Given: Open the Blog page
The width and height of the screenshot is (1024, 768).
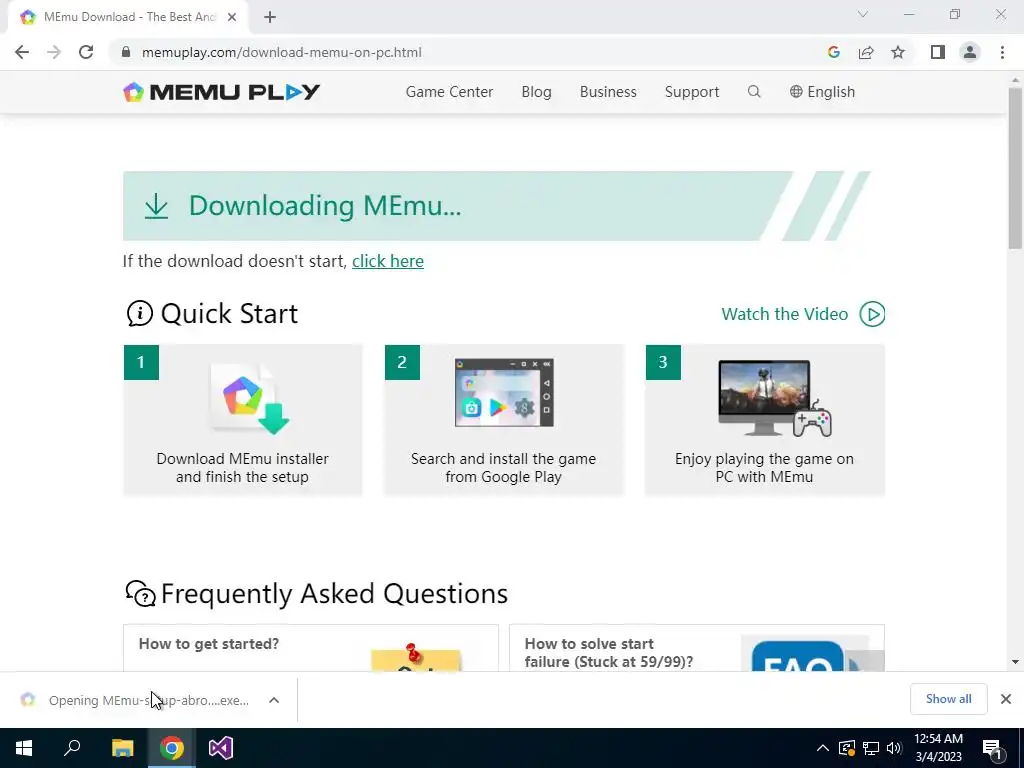Looking at the screenshot, I should click(x=536, y=92).
